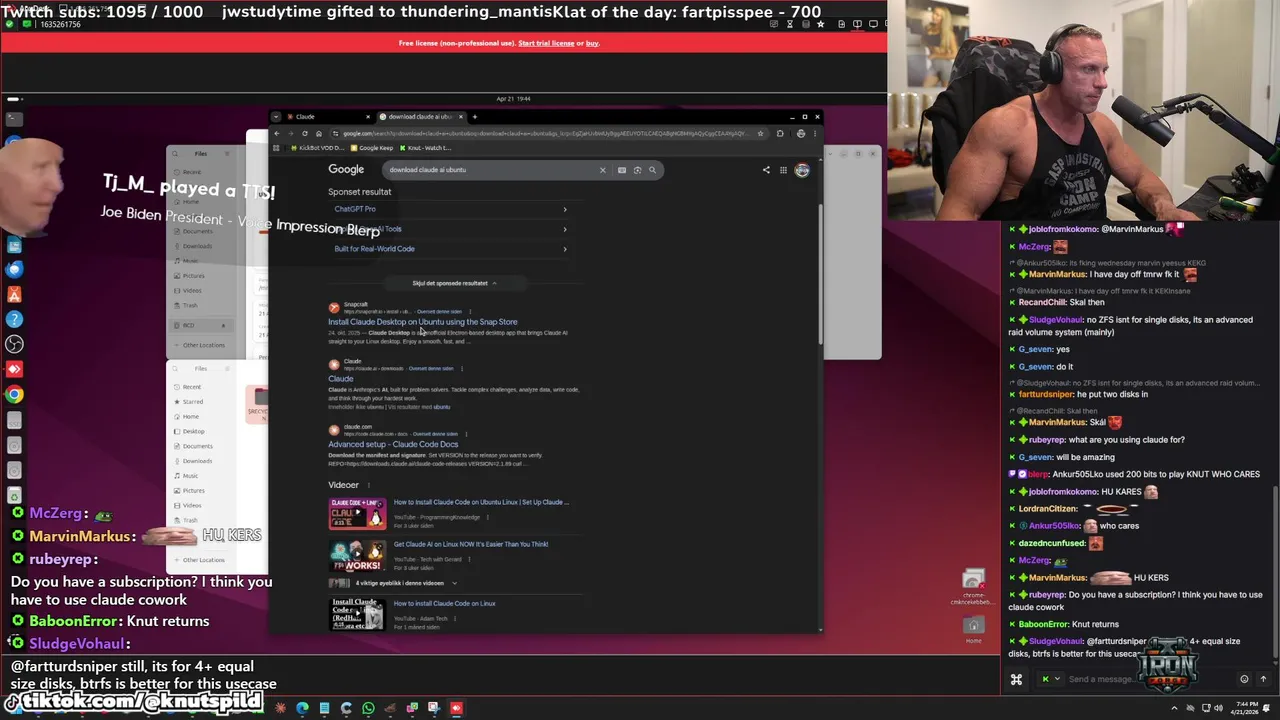
Task: Select Other Locations in upper Files window
Action: click(203, 345)
